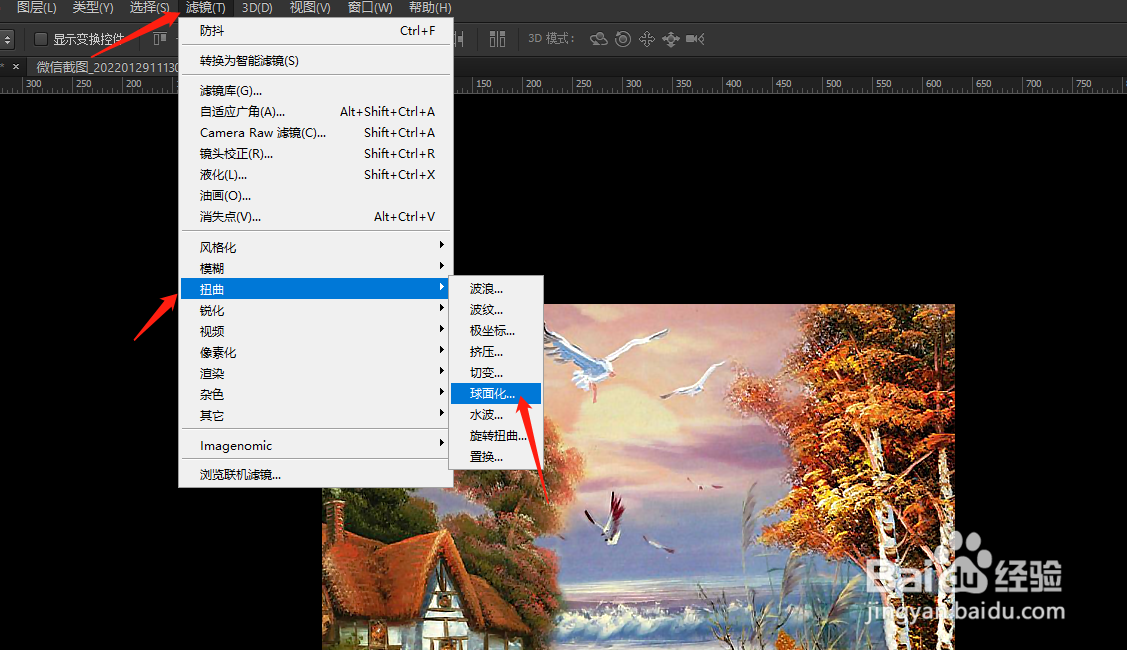
Task: Toggle the 显示变换控件 checkbox
Action: tap(41, 39)
